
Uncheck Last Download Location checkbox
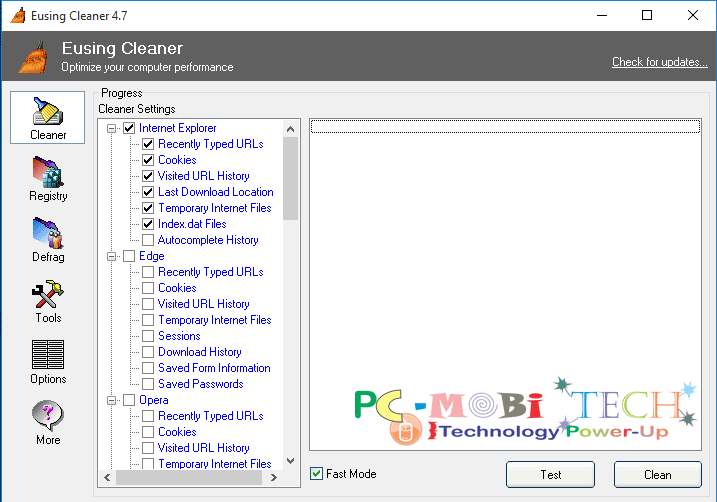[x=148, y=192]
